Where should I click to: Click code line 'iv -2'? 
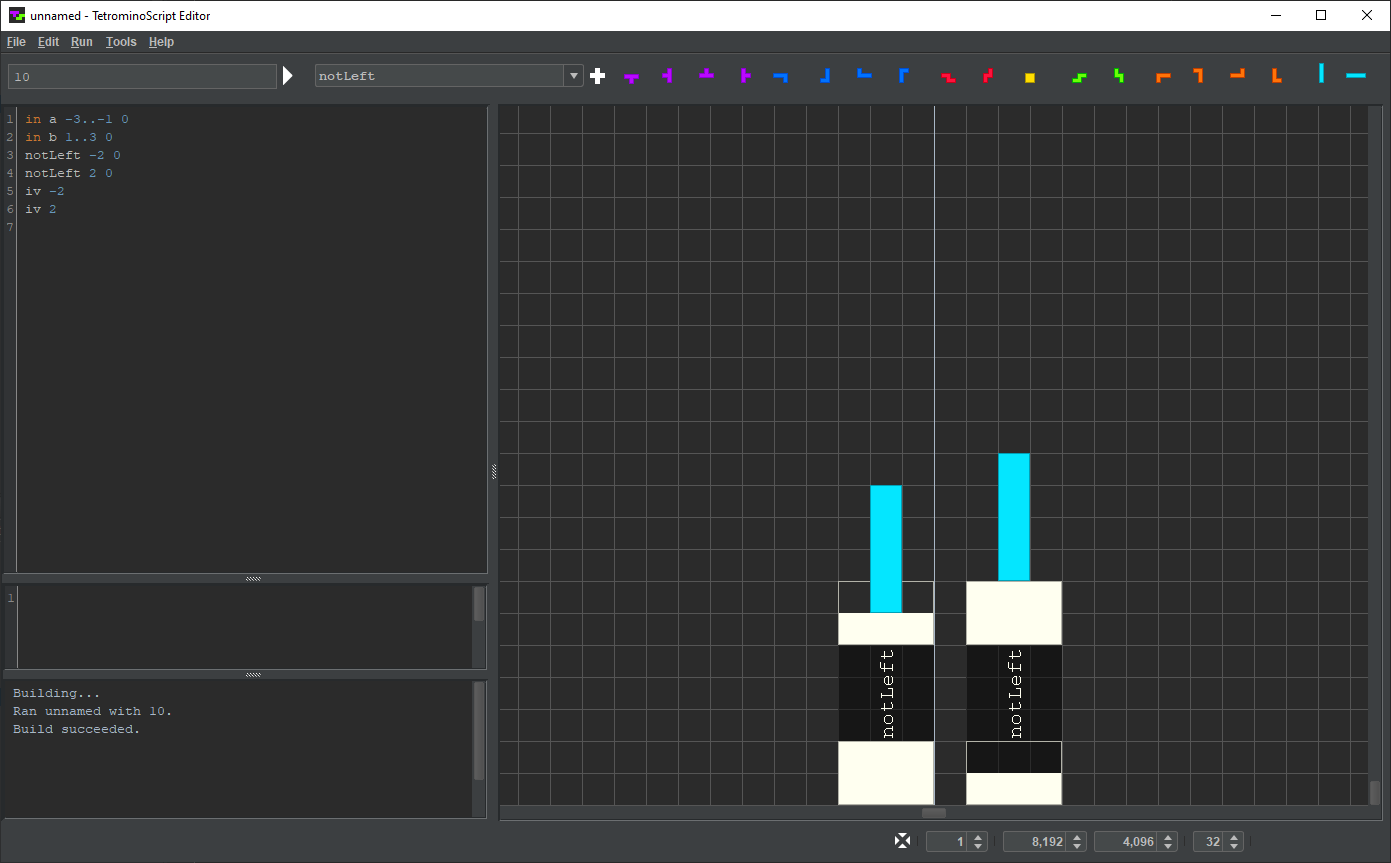pyautogui.click(x=45, y=191)
